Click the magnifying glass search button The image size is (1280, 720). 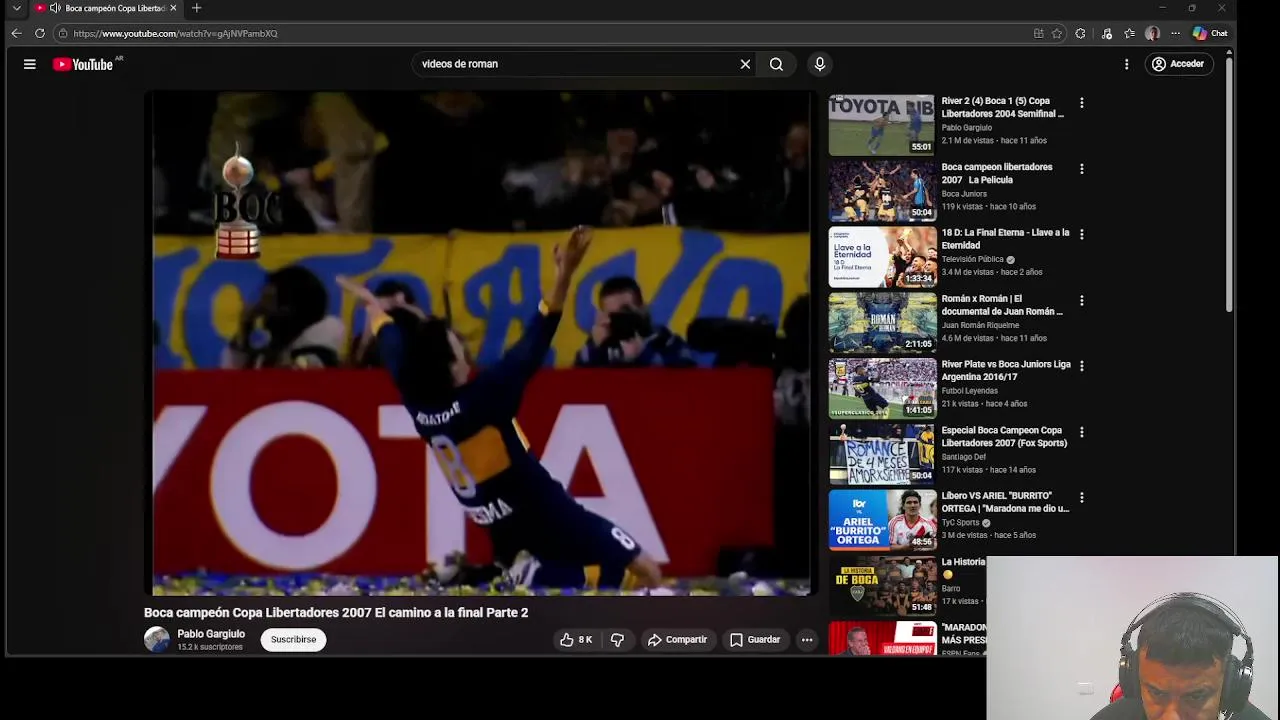coord(776,64)
